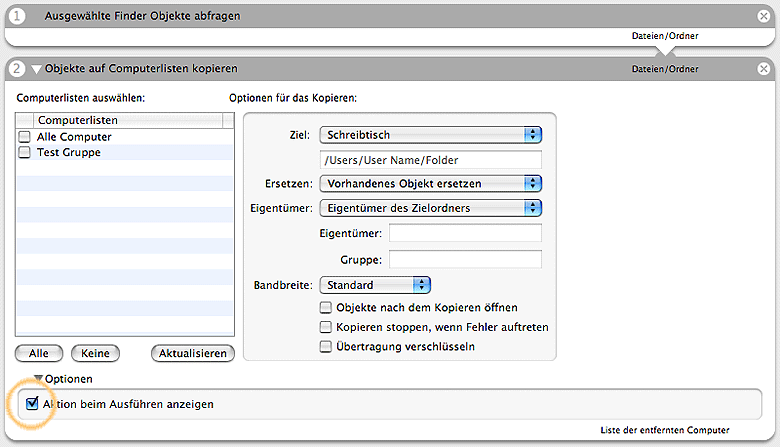Click the Gruppe text field
Viewport: 780px width, 447px height.
465,259
